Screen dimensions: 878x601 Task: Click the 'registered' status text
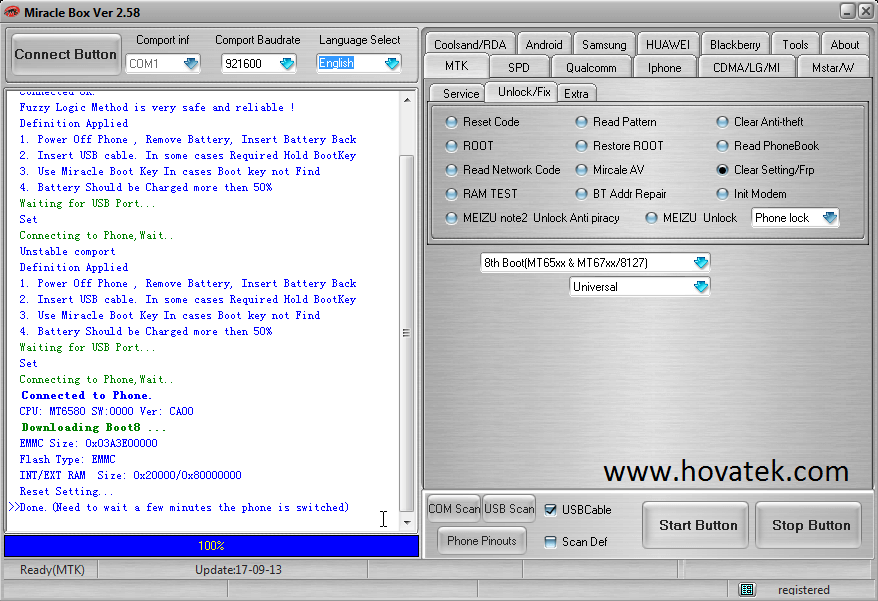(803, 590)
